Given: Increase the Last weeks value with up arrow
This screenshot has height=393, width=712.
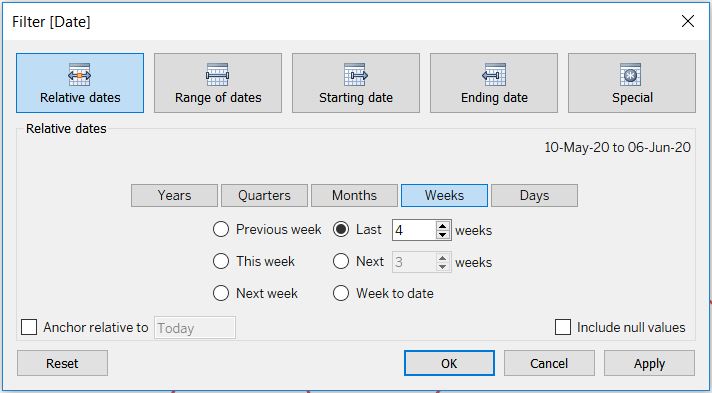Looking at the screenshot, I should point(443,225).
